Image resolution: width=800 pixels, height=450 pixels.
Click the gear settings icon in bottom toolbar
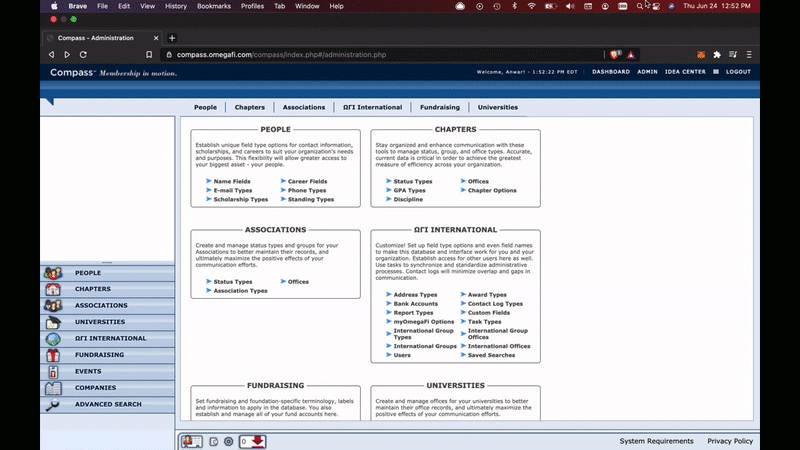[229, 442]
